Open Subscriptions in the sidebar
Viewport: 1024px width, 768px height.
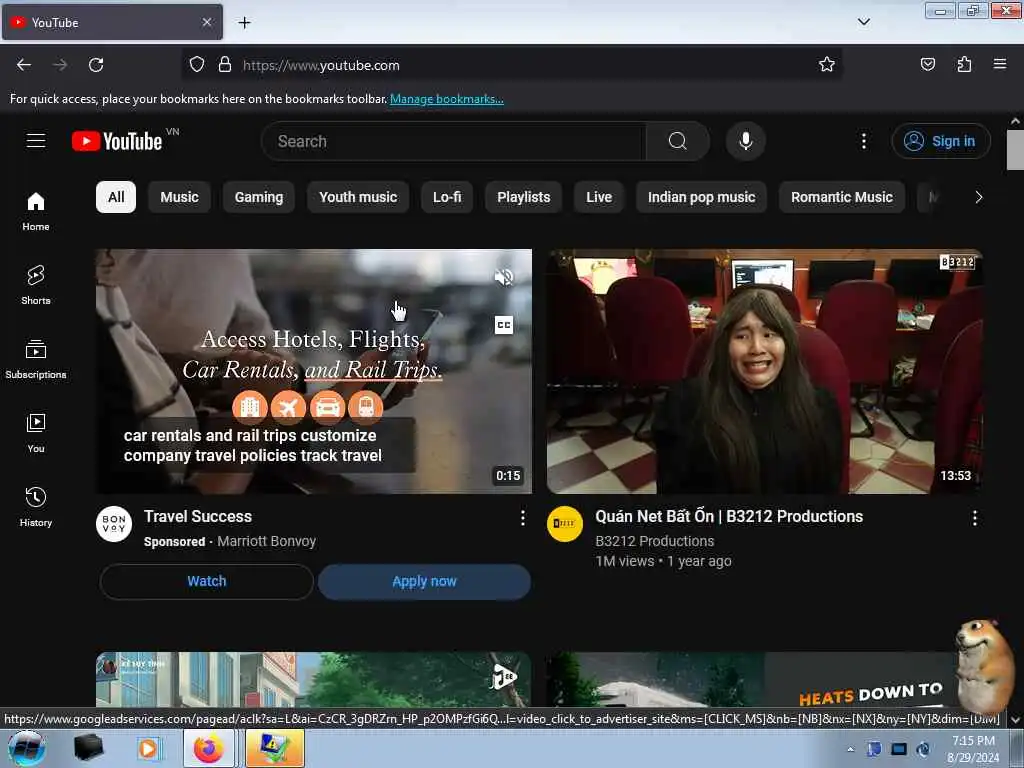coord(36,359)
